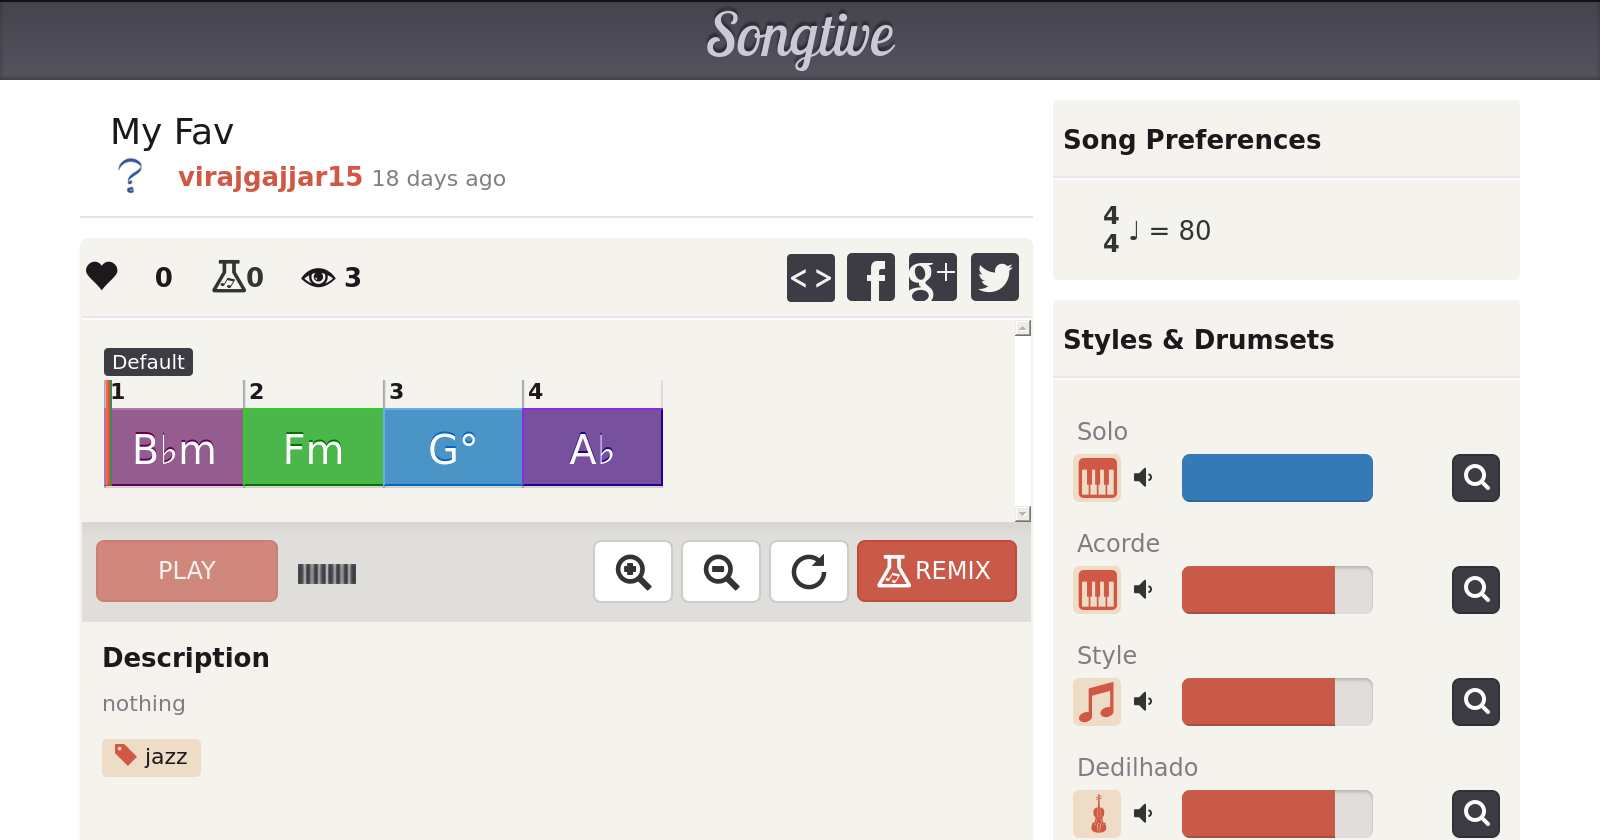Click the reload circular arrow button

pos(809,572)
